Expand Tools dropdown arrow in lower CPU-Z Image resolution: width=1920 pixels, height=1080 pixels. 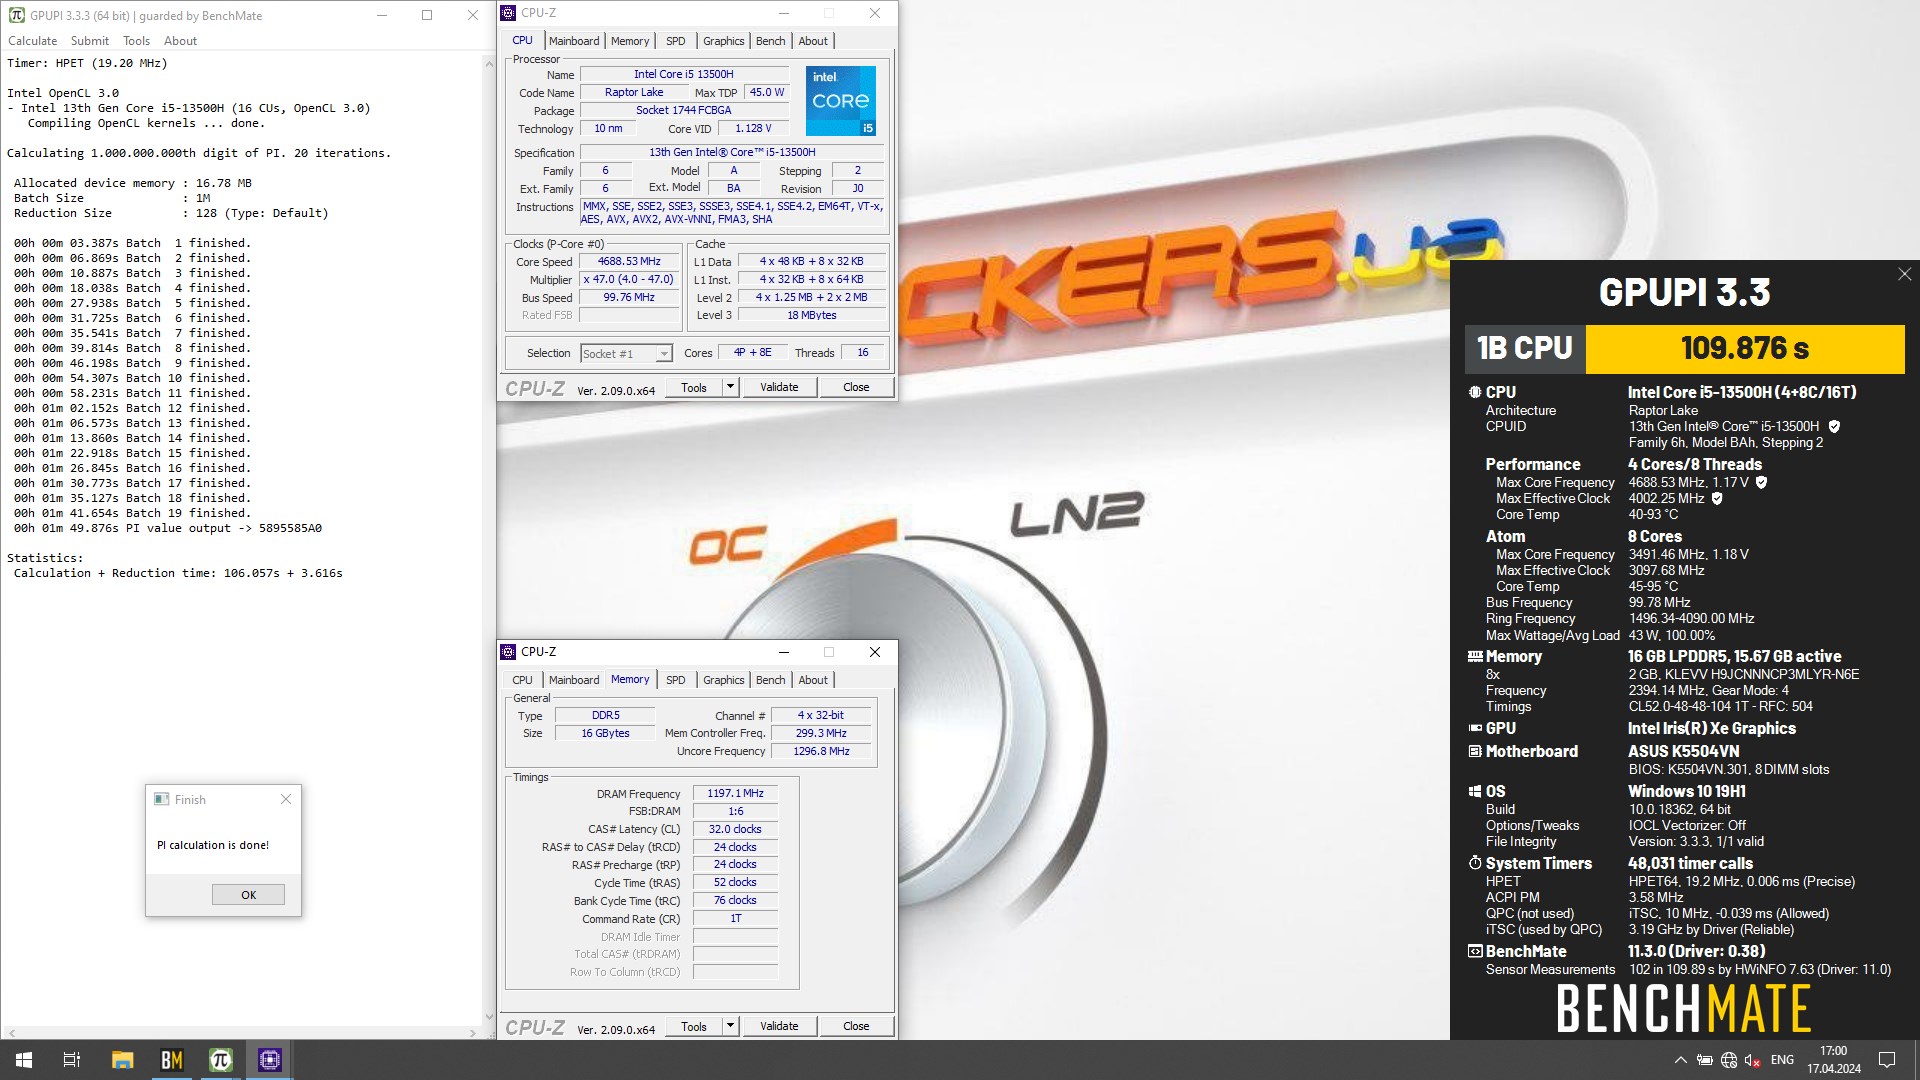click(730, 1027)
